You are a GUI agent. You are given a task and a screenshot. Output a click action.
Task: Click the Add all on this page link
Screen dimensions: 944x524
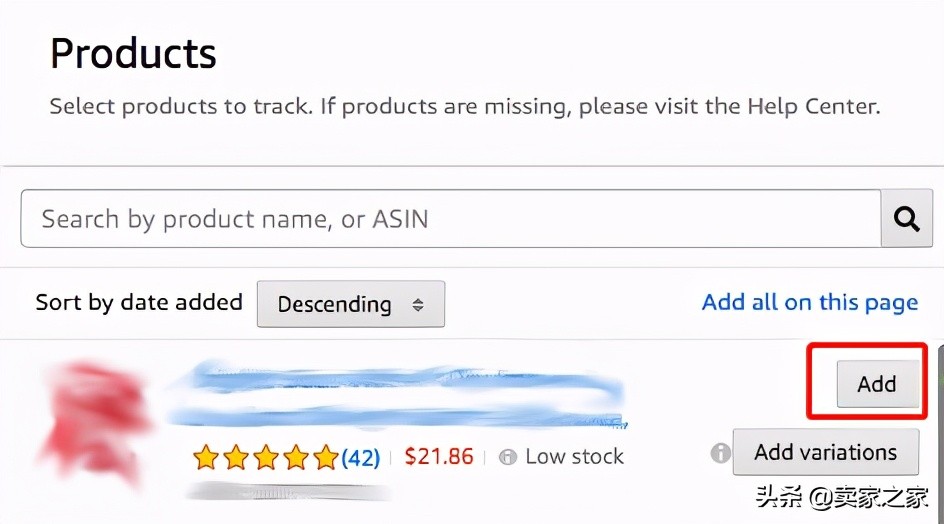tap(809, 302)
